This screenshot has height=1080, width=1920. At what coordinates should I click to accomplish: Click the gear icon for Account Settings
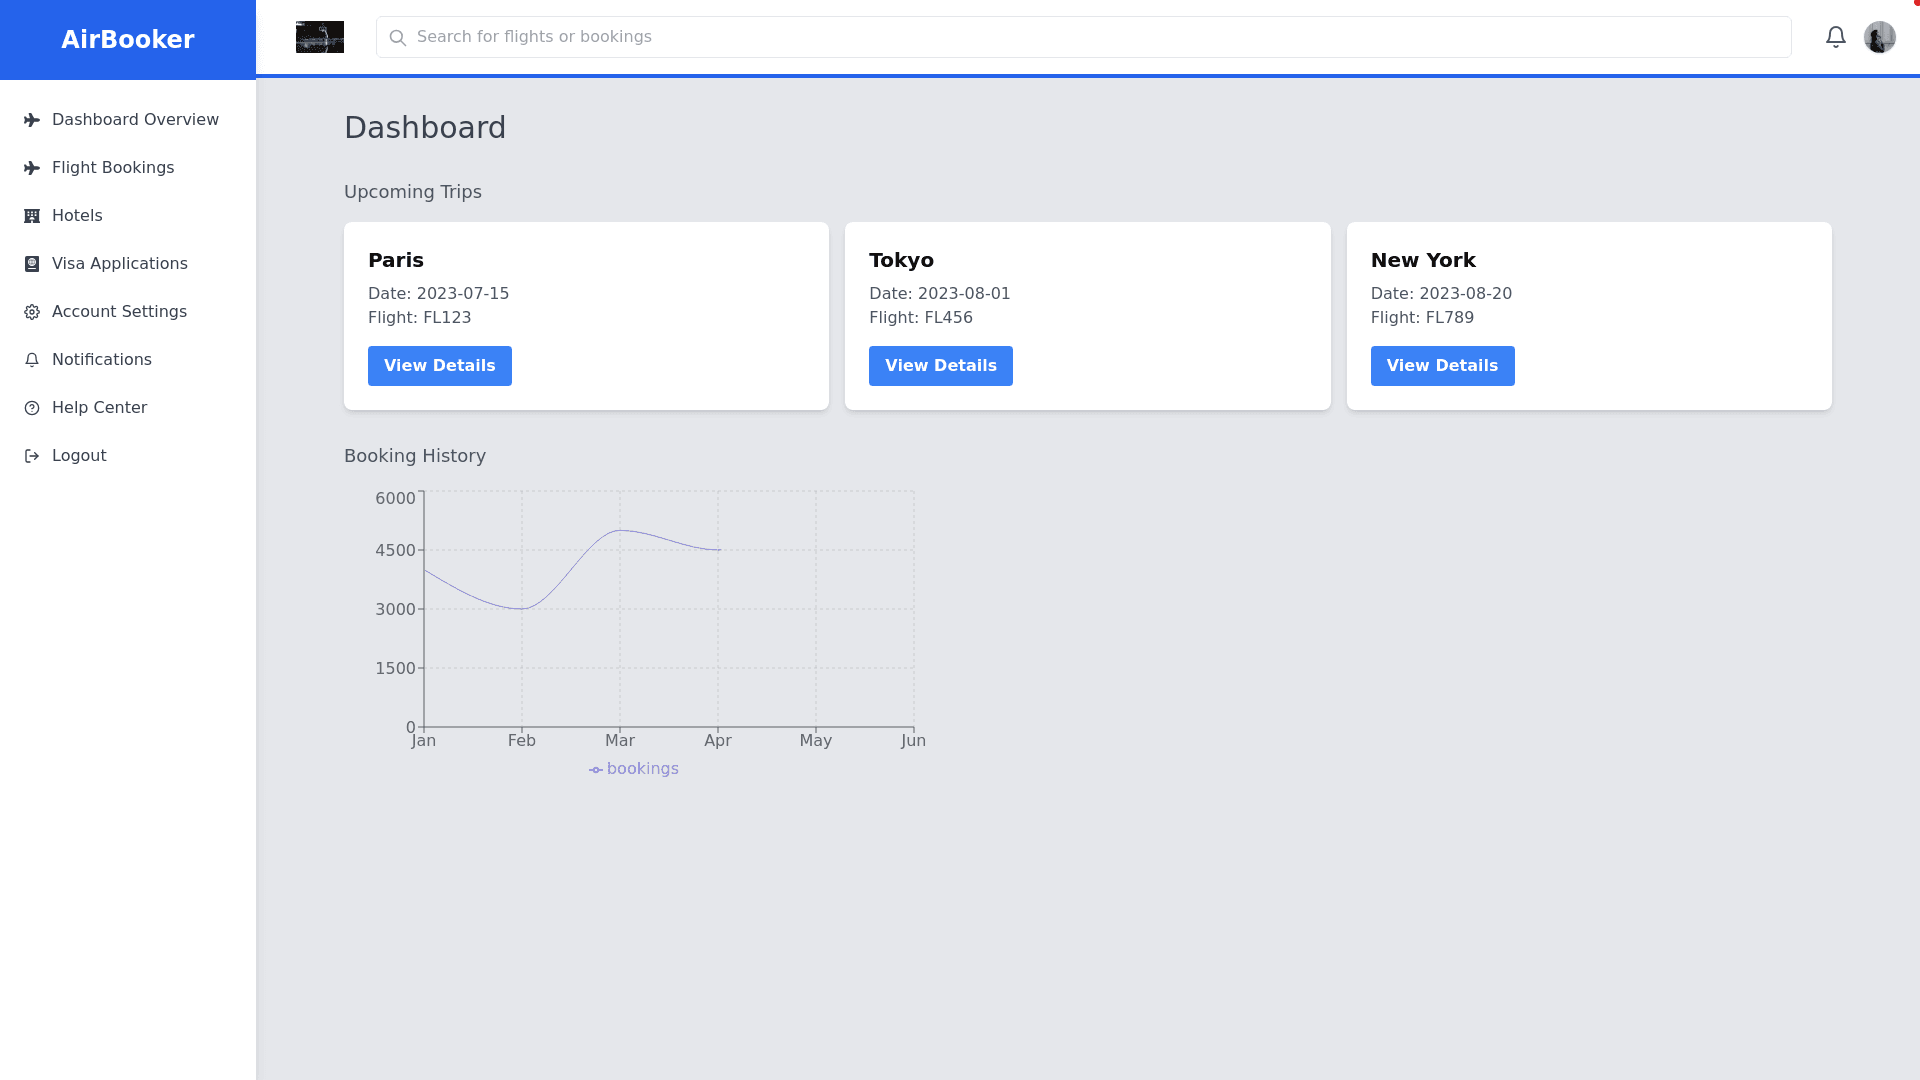pos(32,312)
